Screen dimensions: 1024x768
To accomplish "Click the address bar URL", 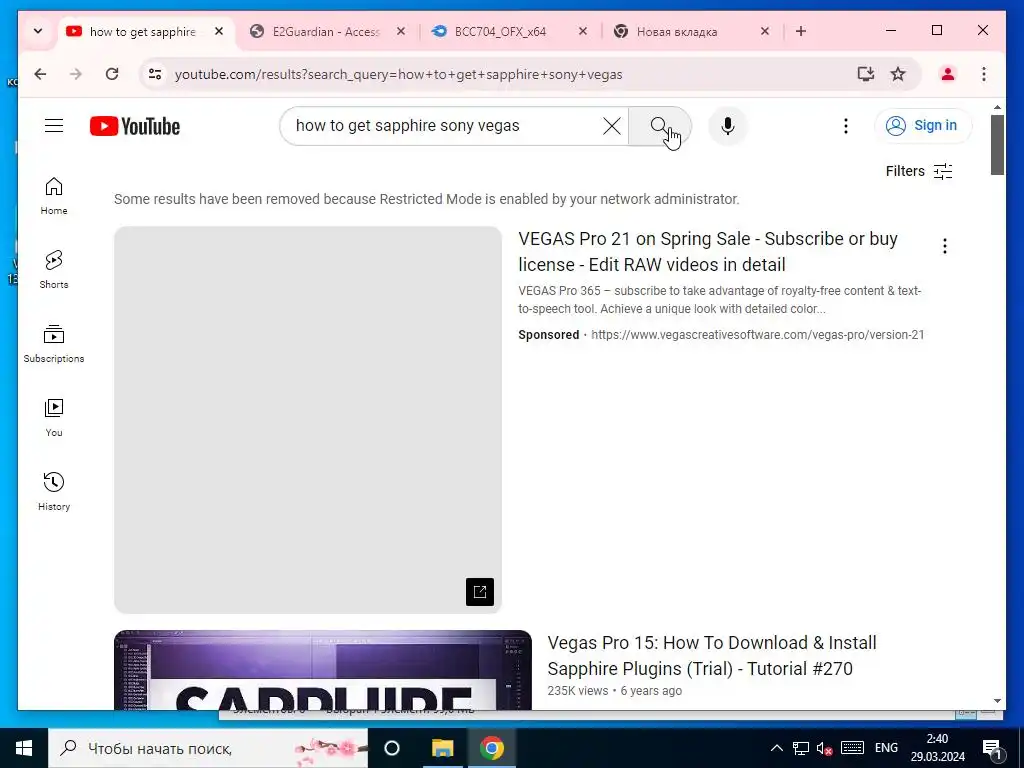I will [x=398, y=74].
